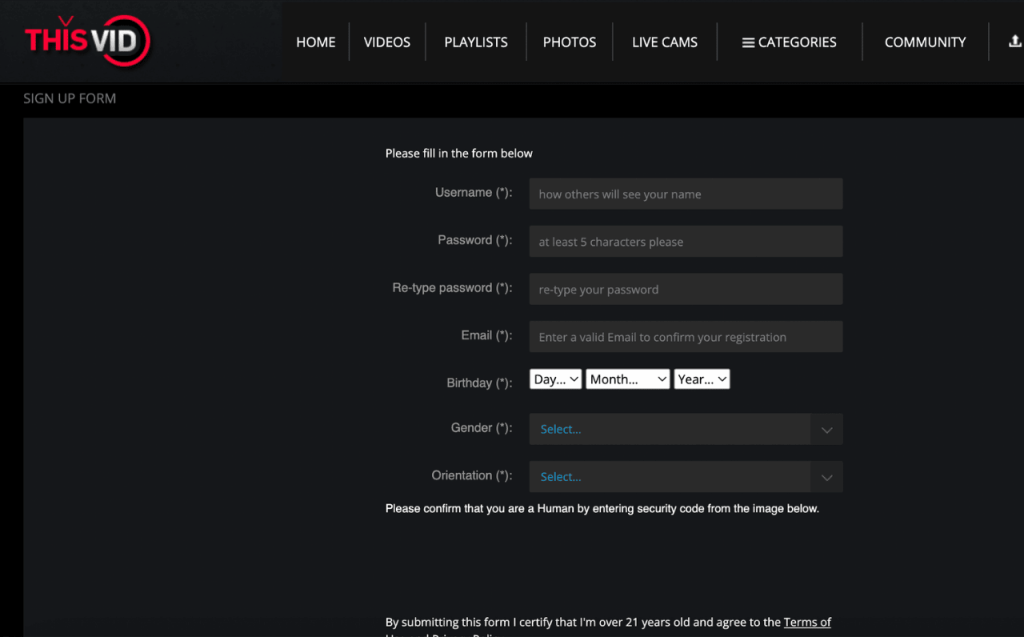The image size is (1024, 637).
Task: Click into the Username input field
Action: (x=685, y=194)
